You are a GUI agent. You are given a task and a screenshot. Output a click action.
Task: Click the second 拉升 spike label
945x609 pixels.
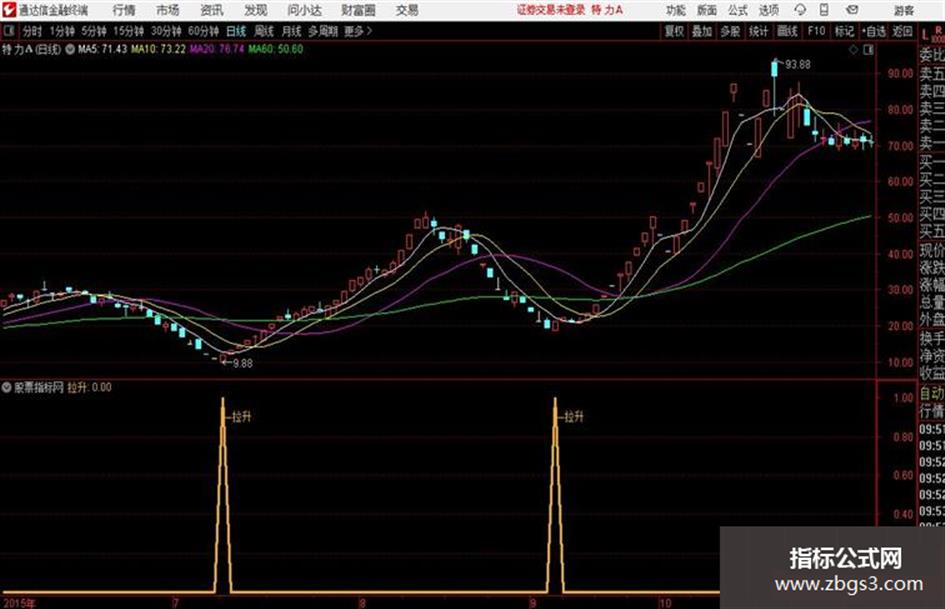pos(574,417)
